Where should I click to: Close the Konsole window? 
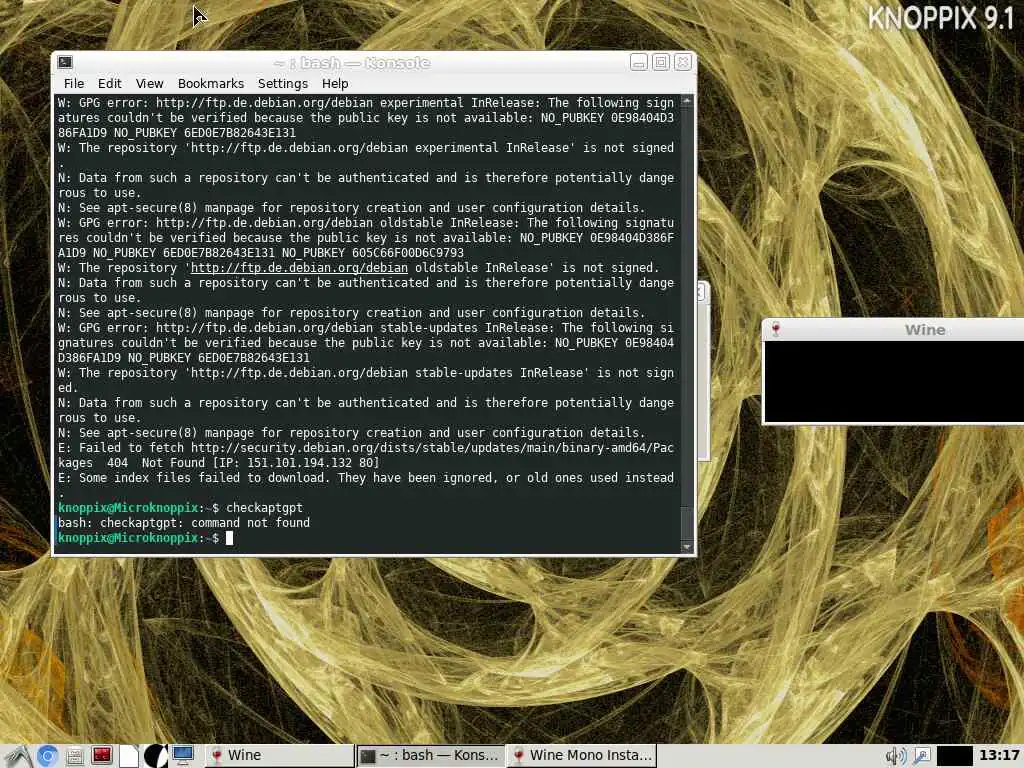click(683, 63)
